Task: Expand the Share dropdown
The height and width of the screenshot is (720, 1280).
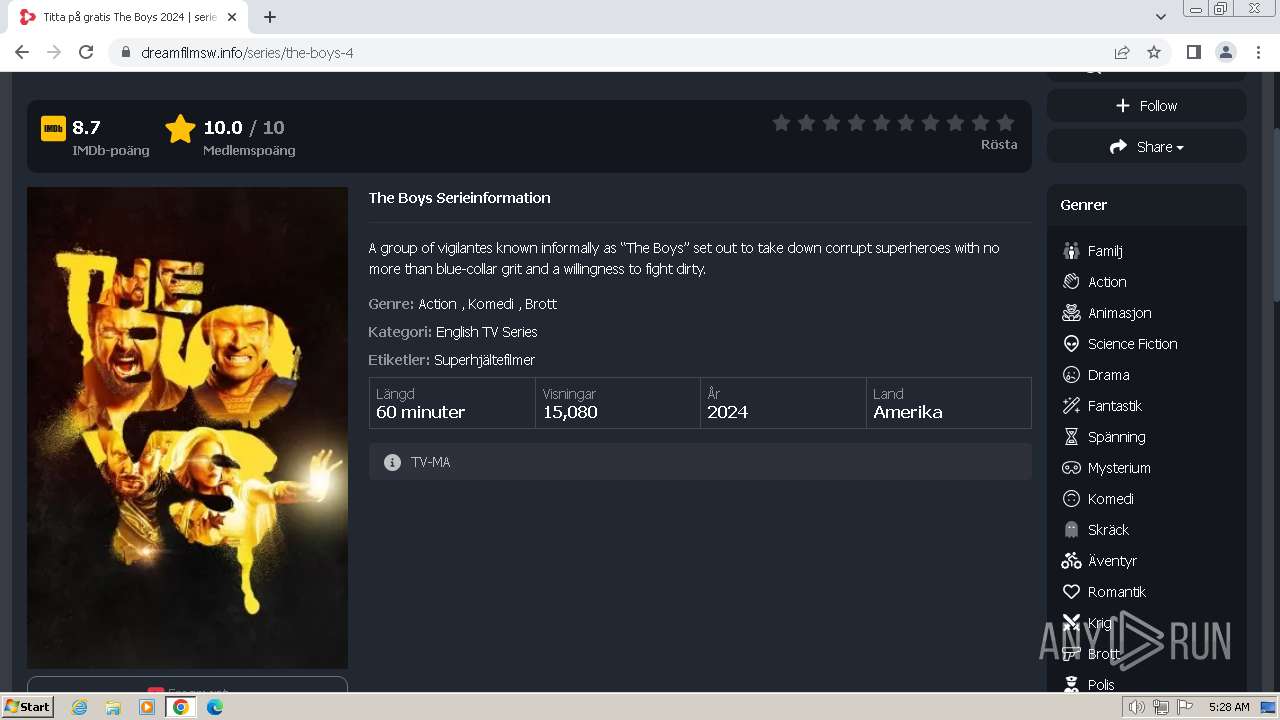Action: (x=1147, y=147)
